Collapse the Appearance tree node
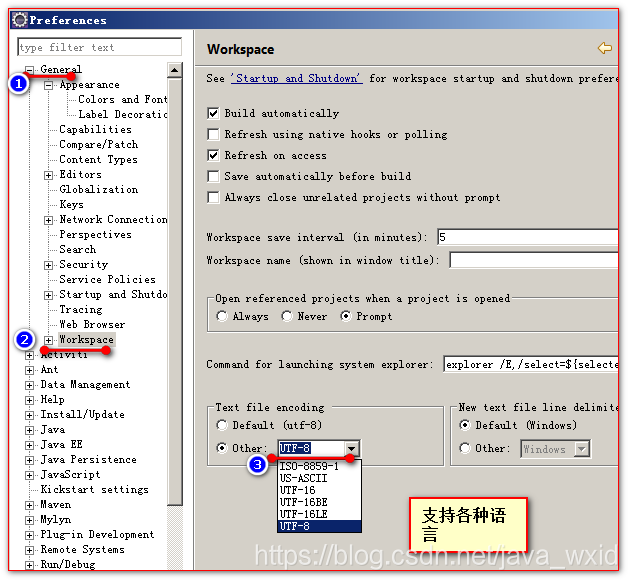The height and width of the screenshot is (580, 628). [x=48, y=85]
